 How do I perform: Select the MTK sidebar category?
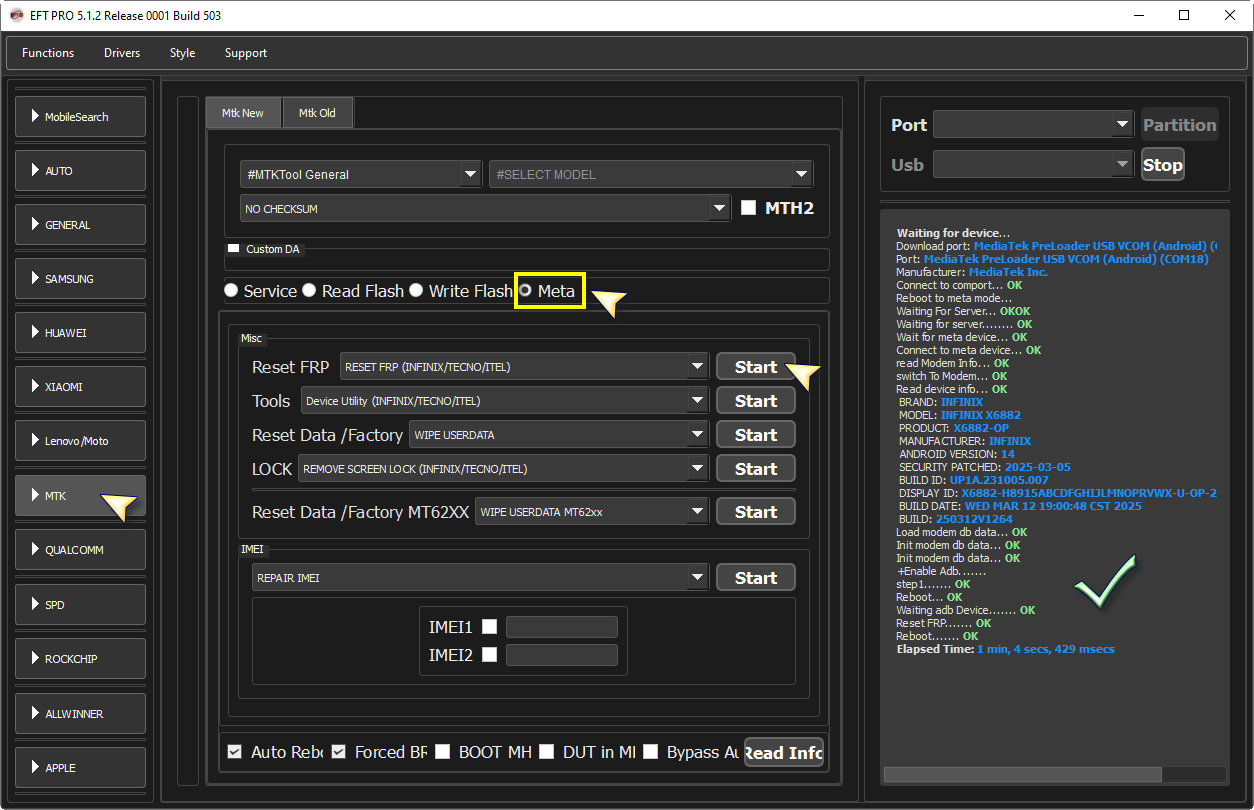click(x=81, y=496)
